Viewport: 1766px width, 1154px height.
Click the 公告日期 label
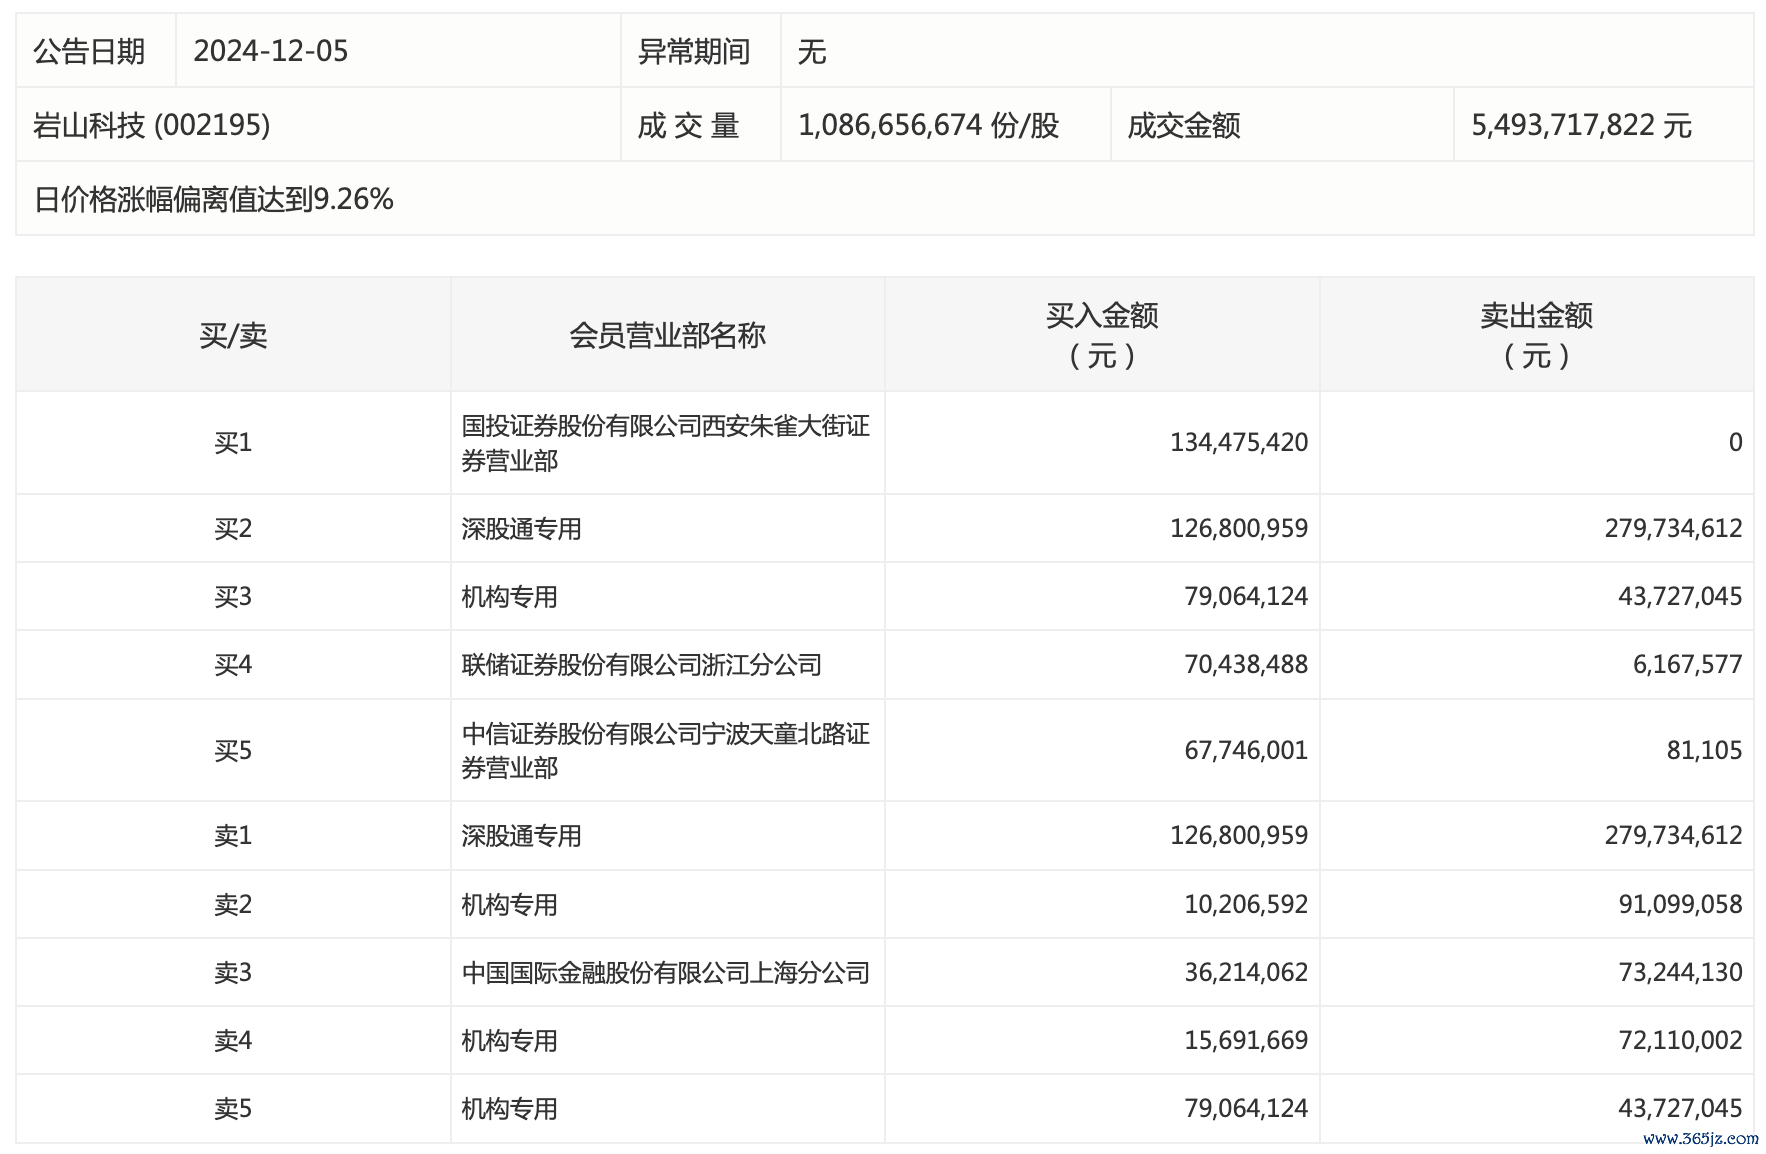click(89, 51)
